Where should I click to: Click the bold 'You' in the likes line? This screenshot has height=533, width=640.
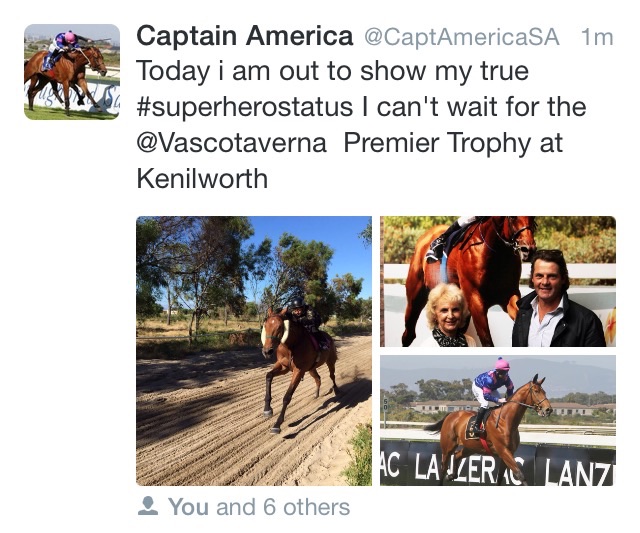click(x=188, y=507)
